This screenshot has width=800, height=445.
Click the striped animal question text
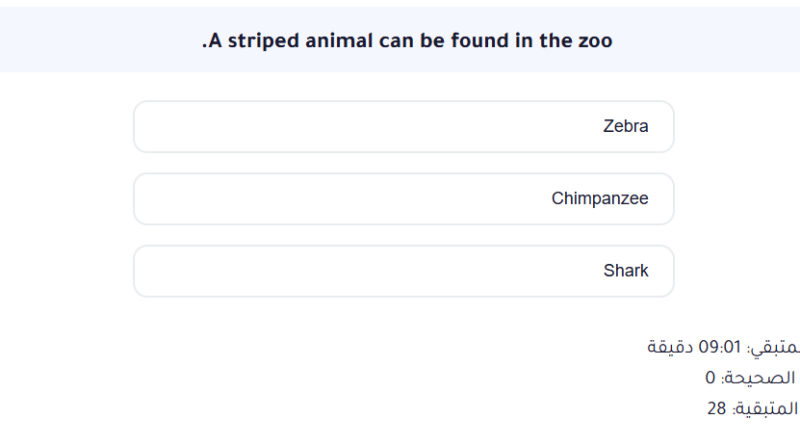tap(407, 41)
